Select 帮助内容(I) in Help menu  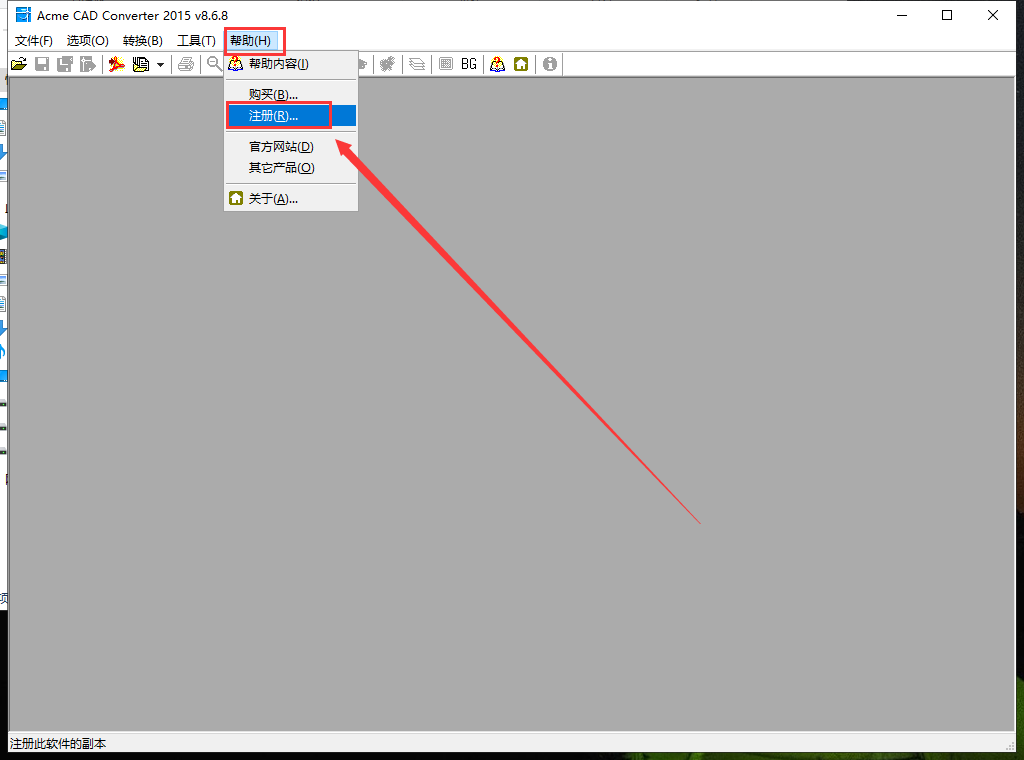(x=291, y=64)
